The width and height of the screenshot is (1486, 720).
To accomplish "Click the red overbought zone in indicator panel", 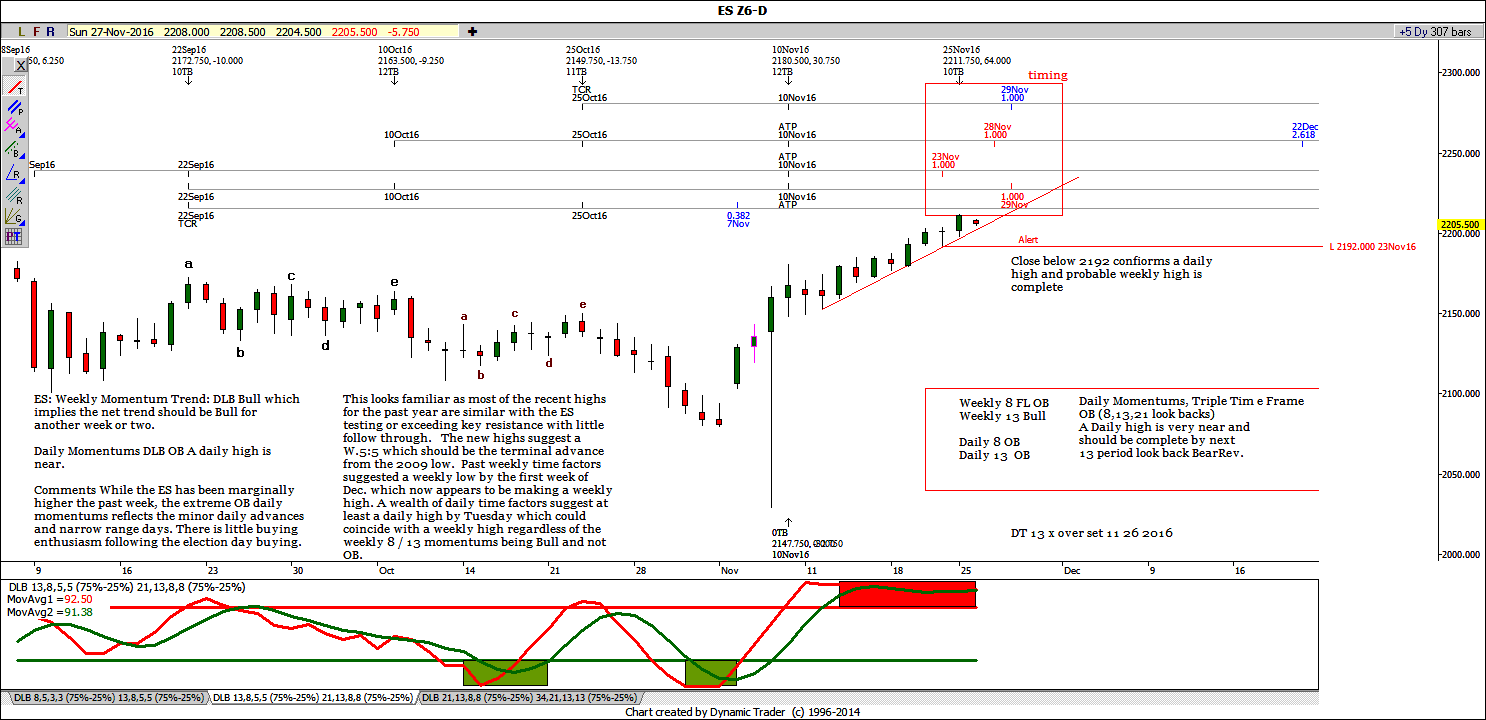I will 907,594.
